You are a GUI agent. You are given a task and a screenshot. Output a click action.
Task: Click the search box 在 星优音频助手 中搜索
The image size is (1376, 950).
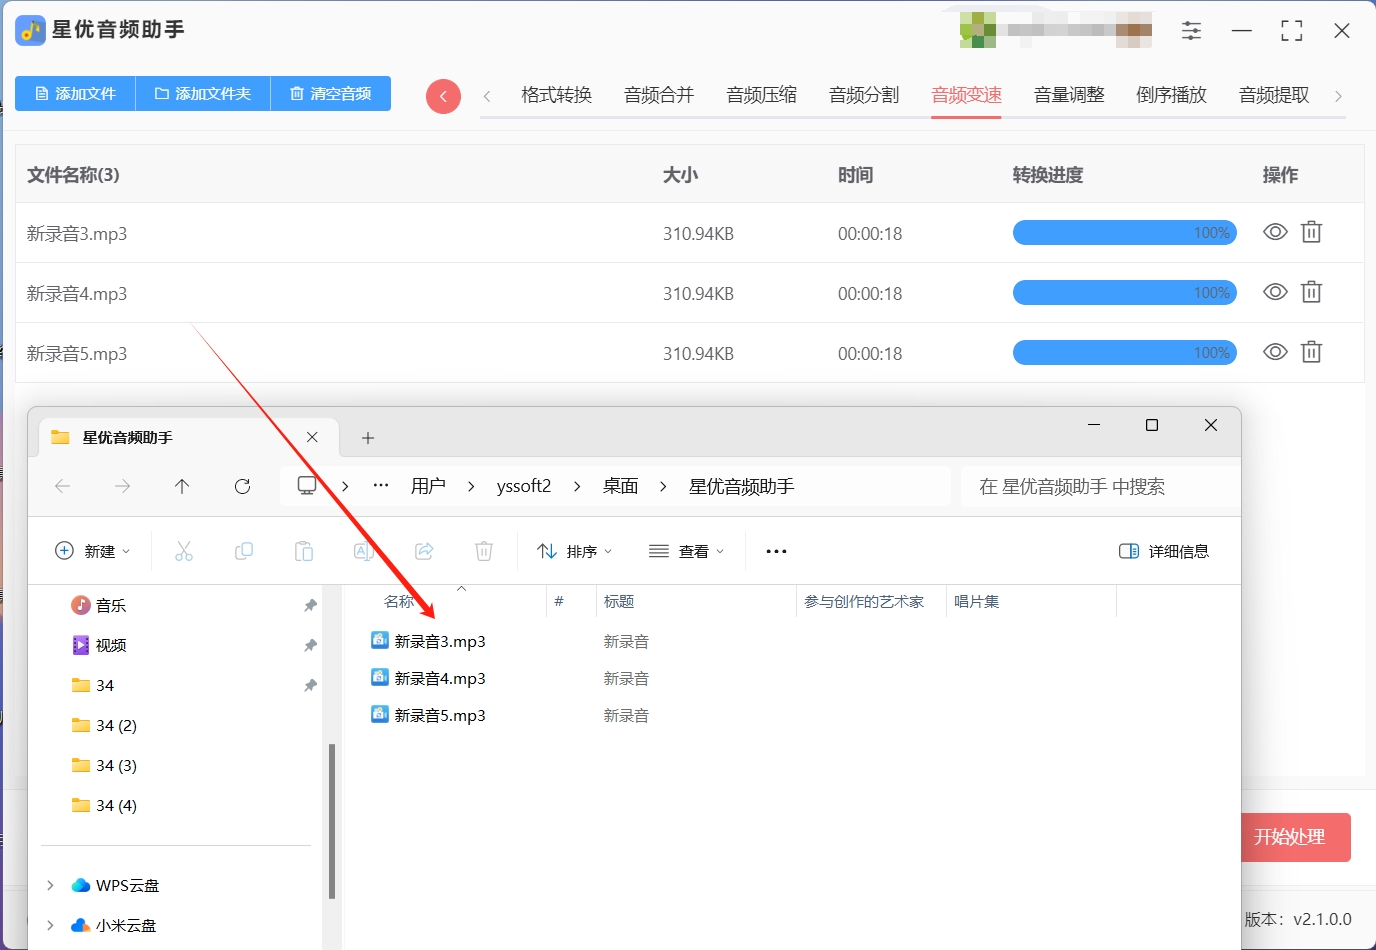1100,486
